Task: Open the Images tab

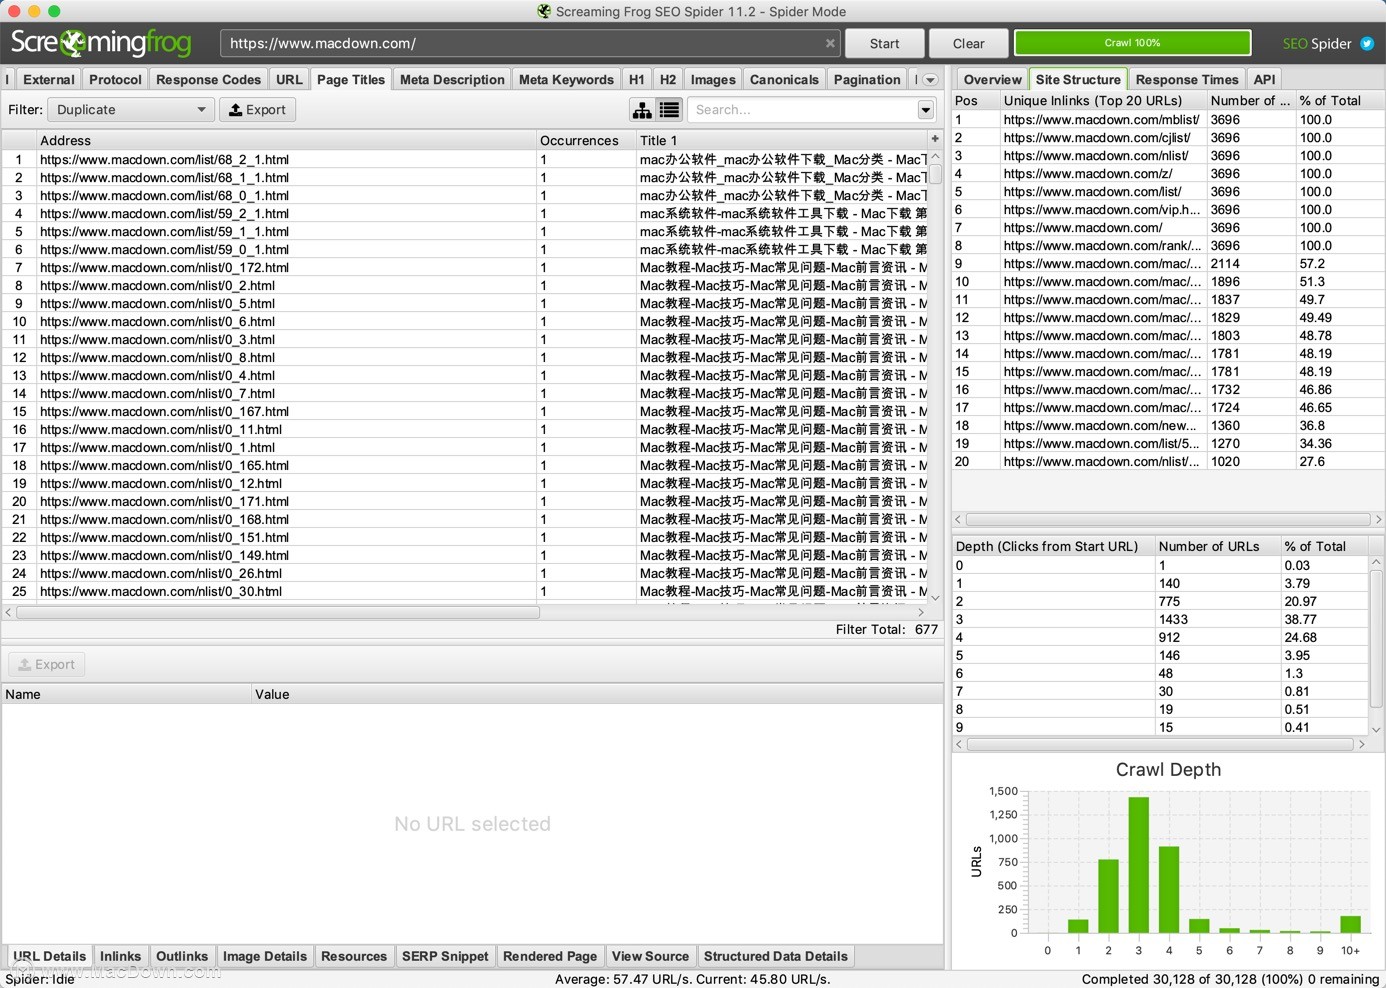Action: (x=713, y=80)
